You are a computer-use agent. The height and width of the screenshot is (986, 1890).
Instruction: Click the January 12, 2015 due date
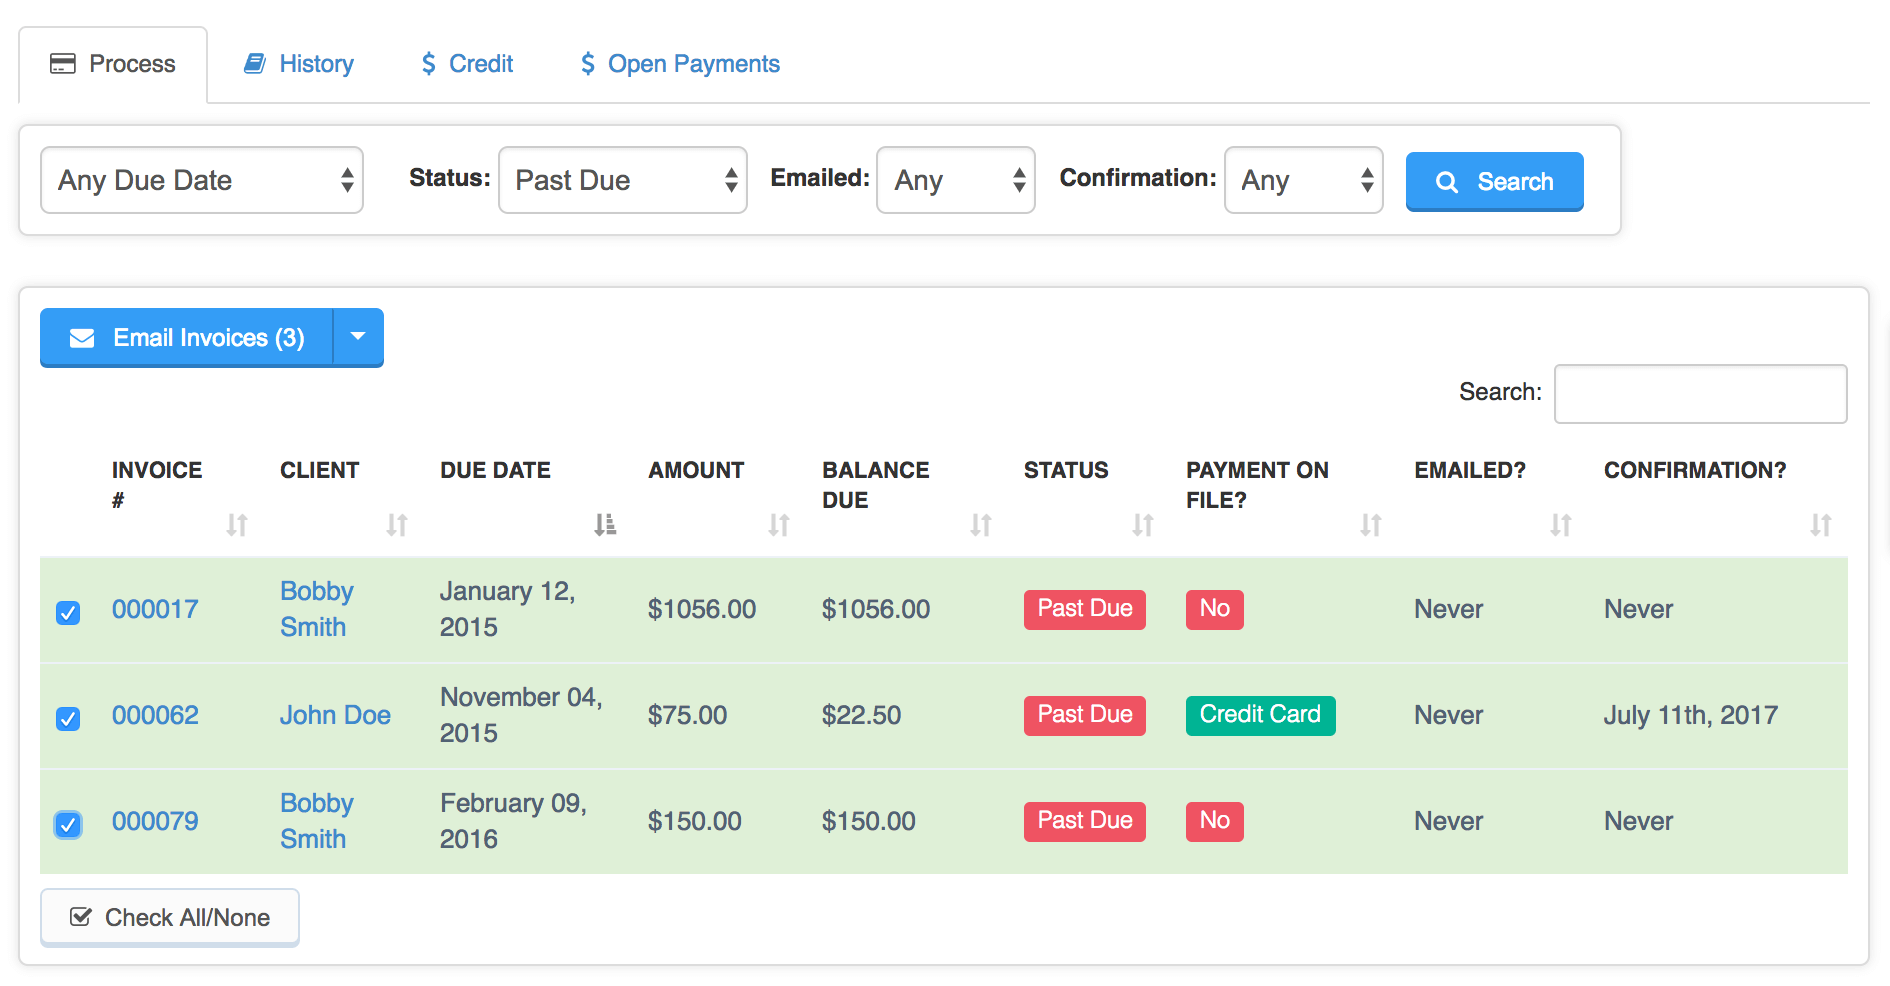point(508,609)
